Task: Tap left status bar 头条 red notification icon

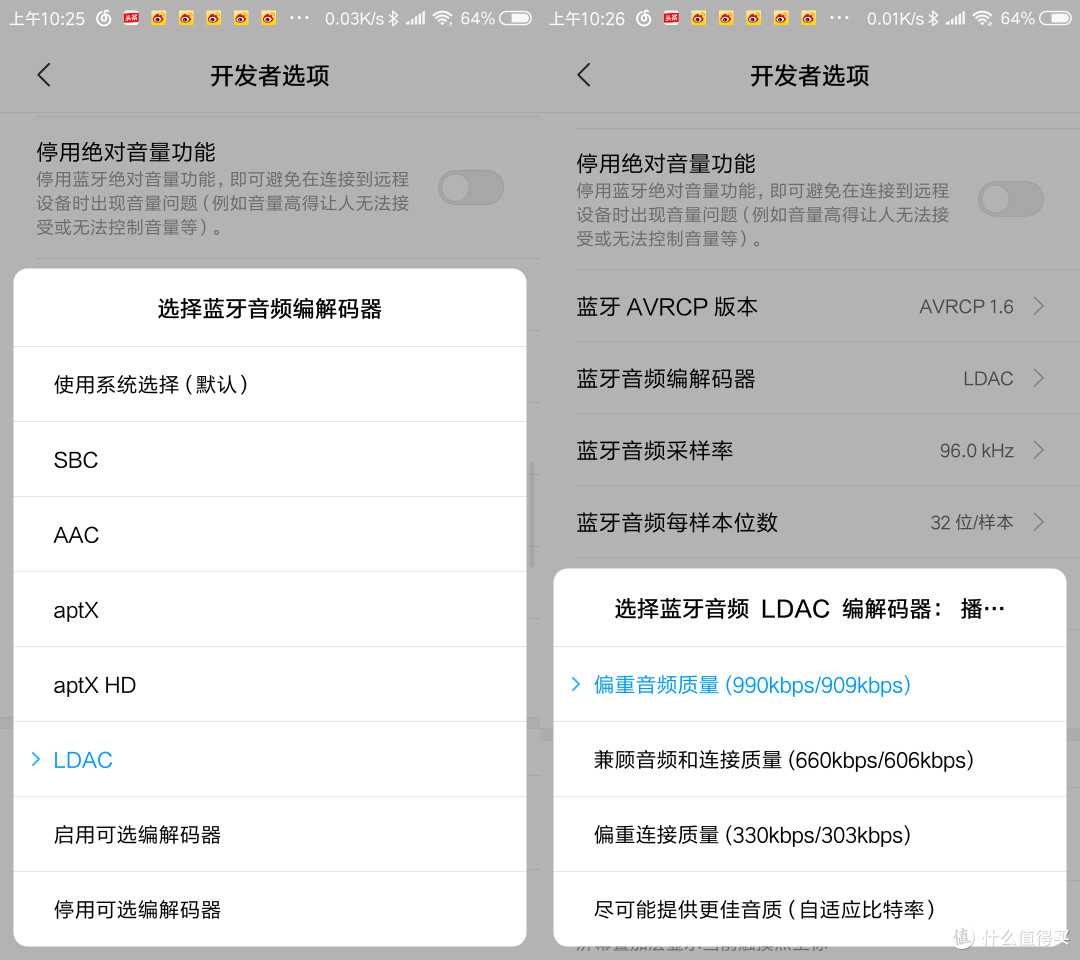Action: pos(131,18)
